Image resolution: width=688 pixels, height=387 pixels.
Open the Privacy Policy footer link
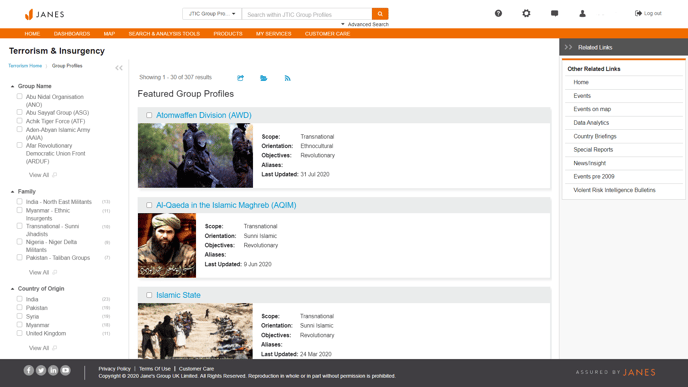[x=115, y=369]
